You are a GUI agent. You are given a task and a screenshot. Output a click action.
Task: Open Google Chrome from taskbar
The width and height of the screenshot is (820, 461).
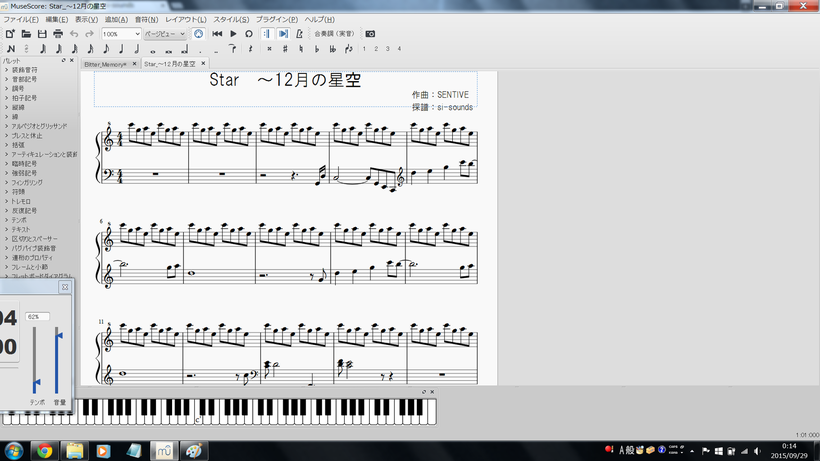44,451
